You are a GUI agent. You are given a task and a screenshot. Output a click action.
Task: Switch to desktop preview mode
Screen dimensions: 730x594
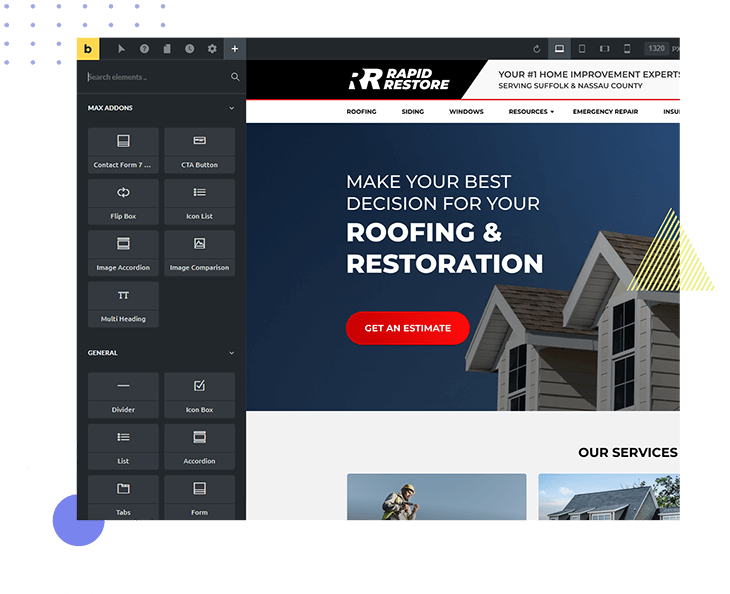pos(559,49)
